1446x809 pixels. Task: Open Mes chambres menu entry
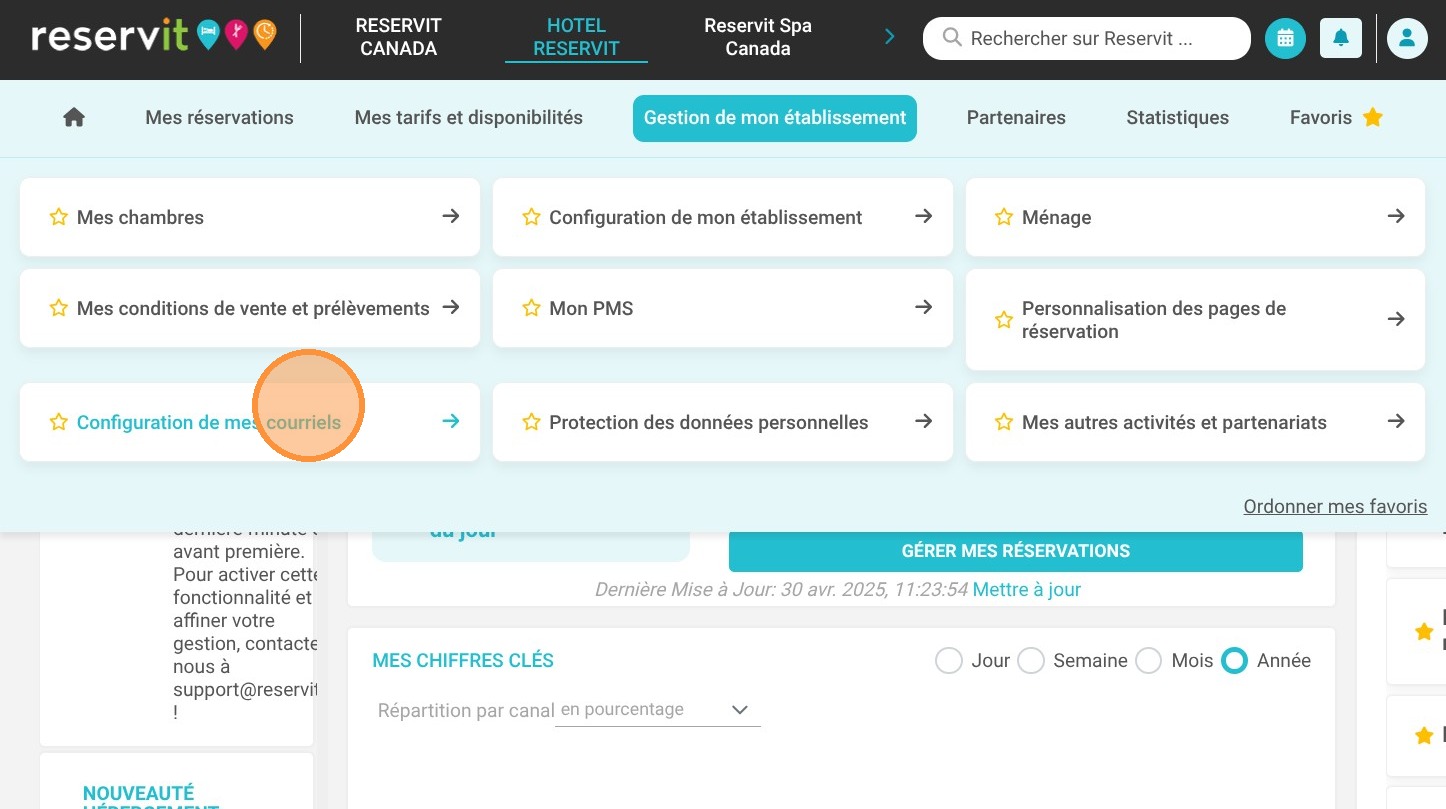pyautogui.click(x=250, y=217)
